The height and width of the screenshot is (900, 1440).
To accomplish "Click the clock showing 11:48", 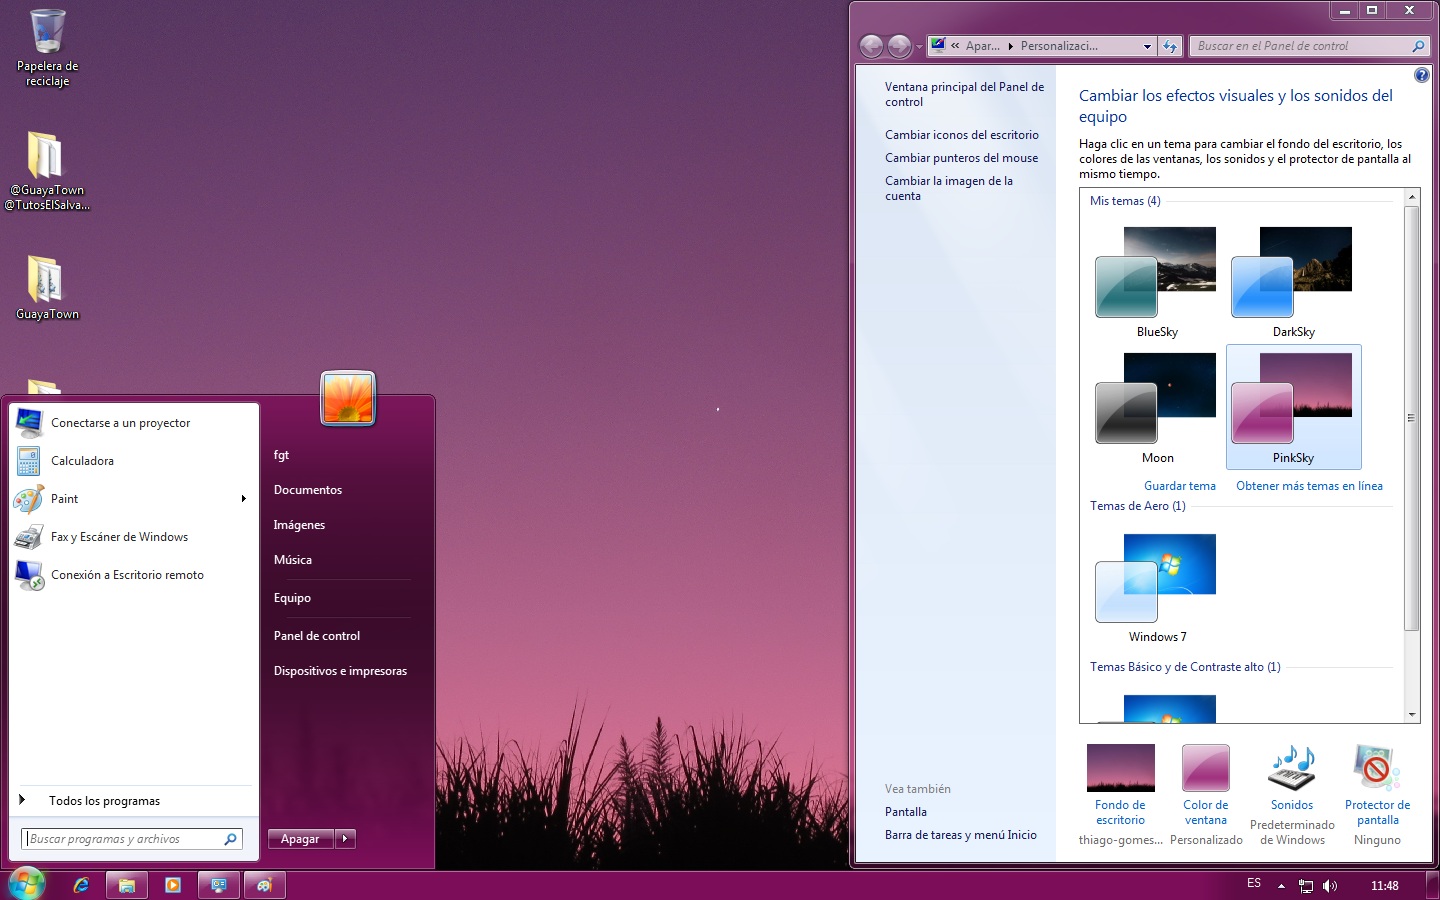I will [1385, 885].
